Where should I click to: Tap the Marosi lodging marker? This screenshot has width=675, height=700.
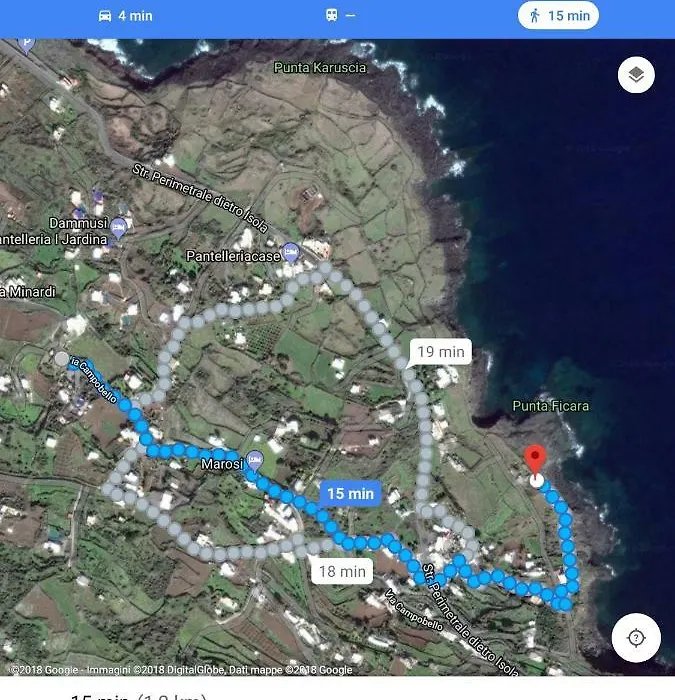coord(255,461)
